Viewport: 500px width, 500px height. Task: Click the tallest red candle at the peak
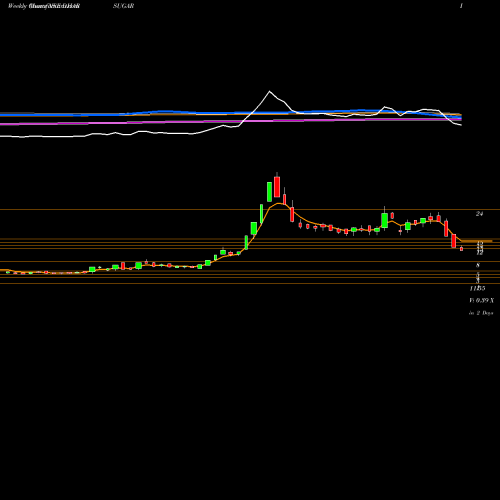tap(277, 186)
